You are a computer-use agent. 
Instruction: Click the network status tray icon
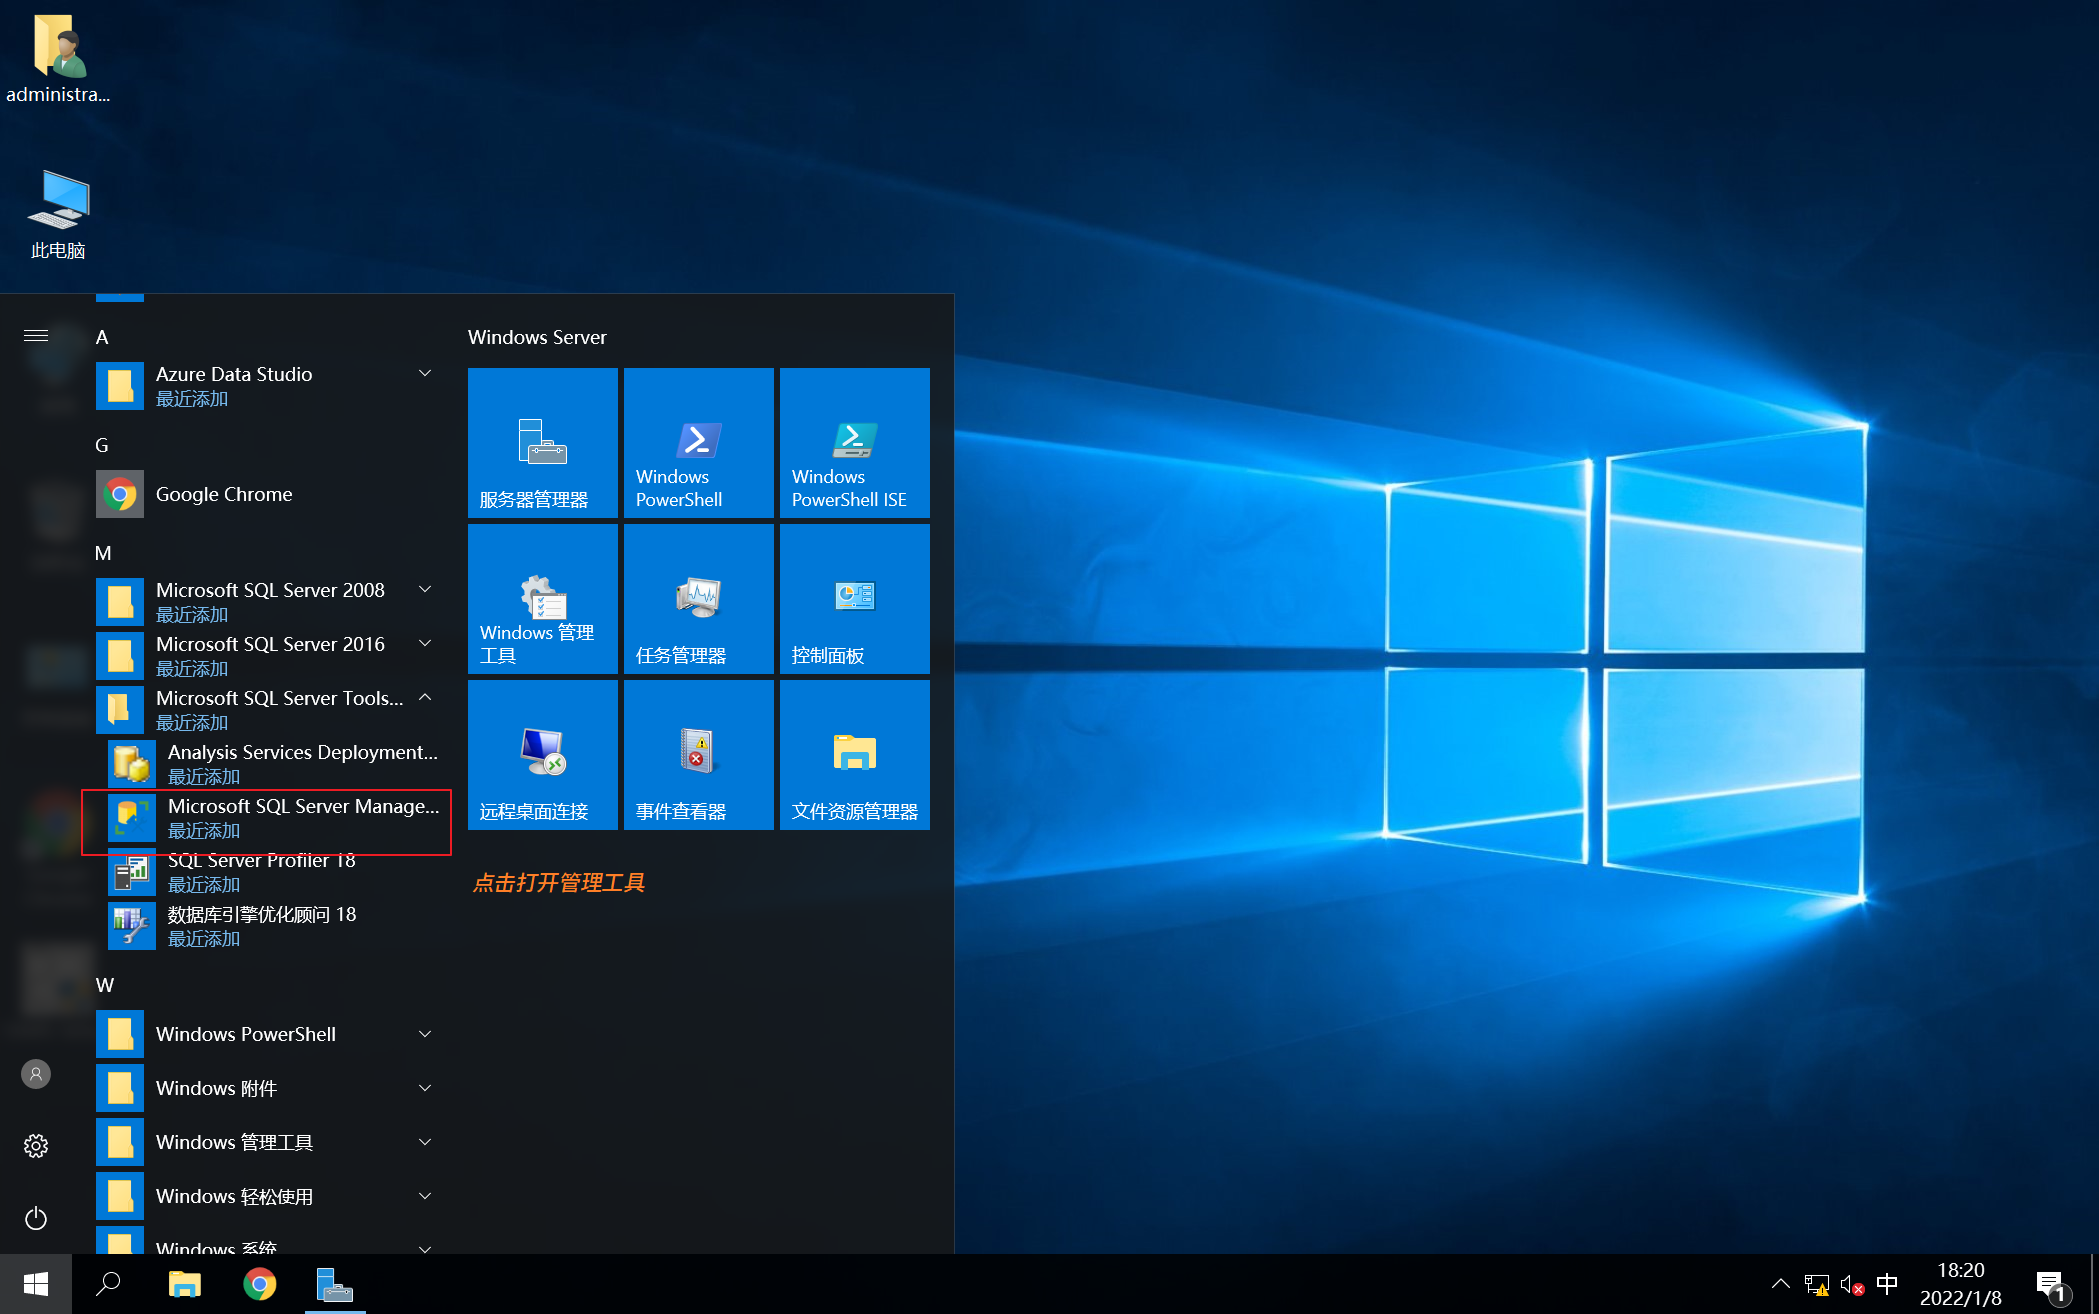click(x=1817, y=1285)
